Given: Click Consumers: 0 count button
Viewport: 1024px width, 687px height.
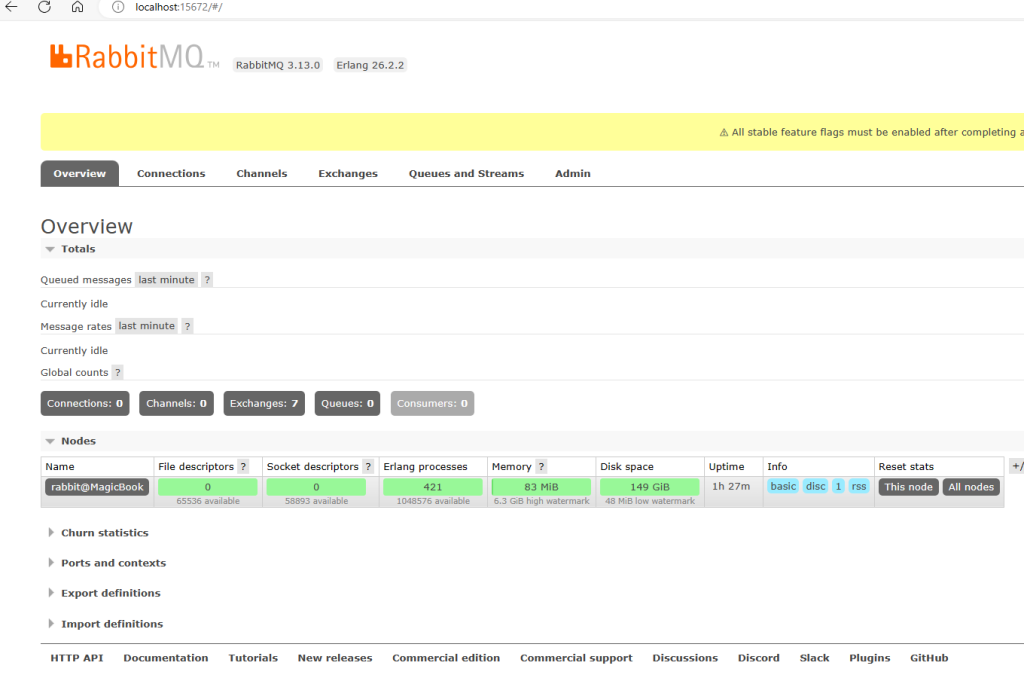Looking at the screenshot, I should (432, 404).
